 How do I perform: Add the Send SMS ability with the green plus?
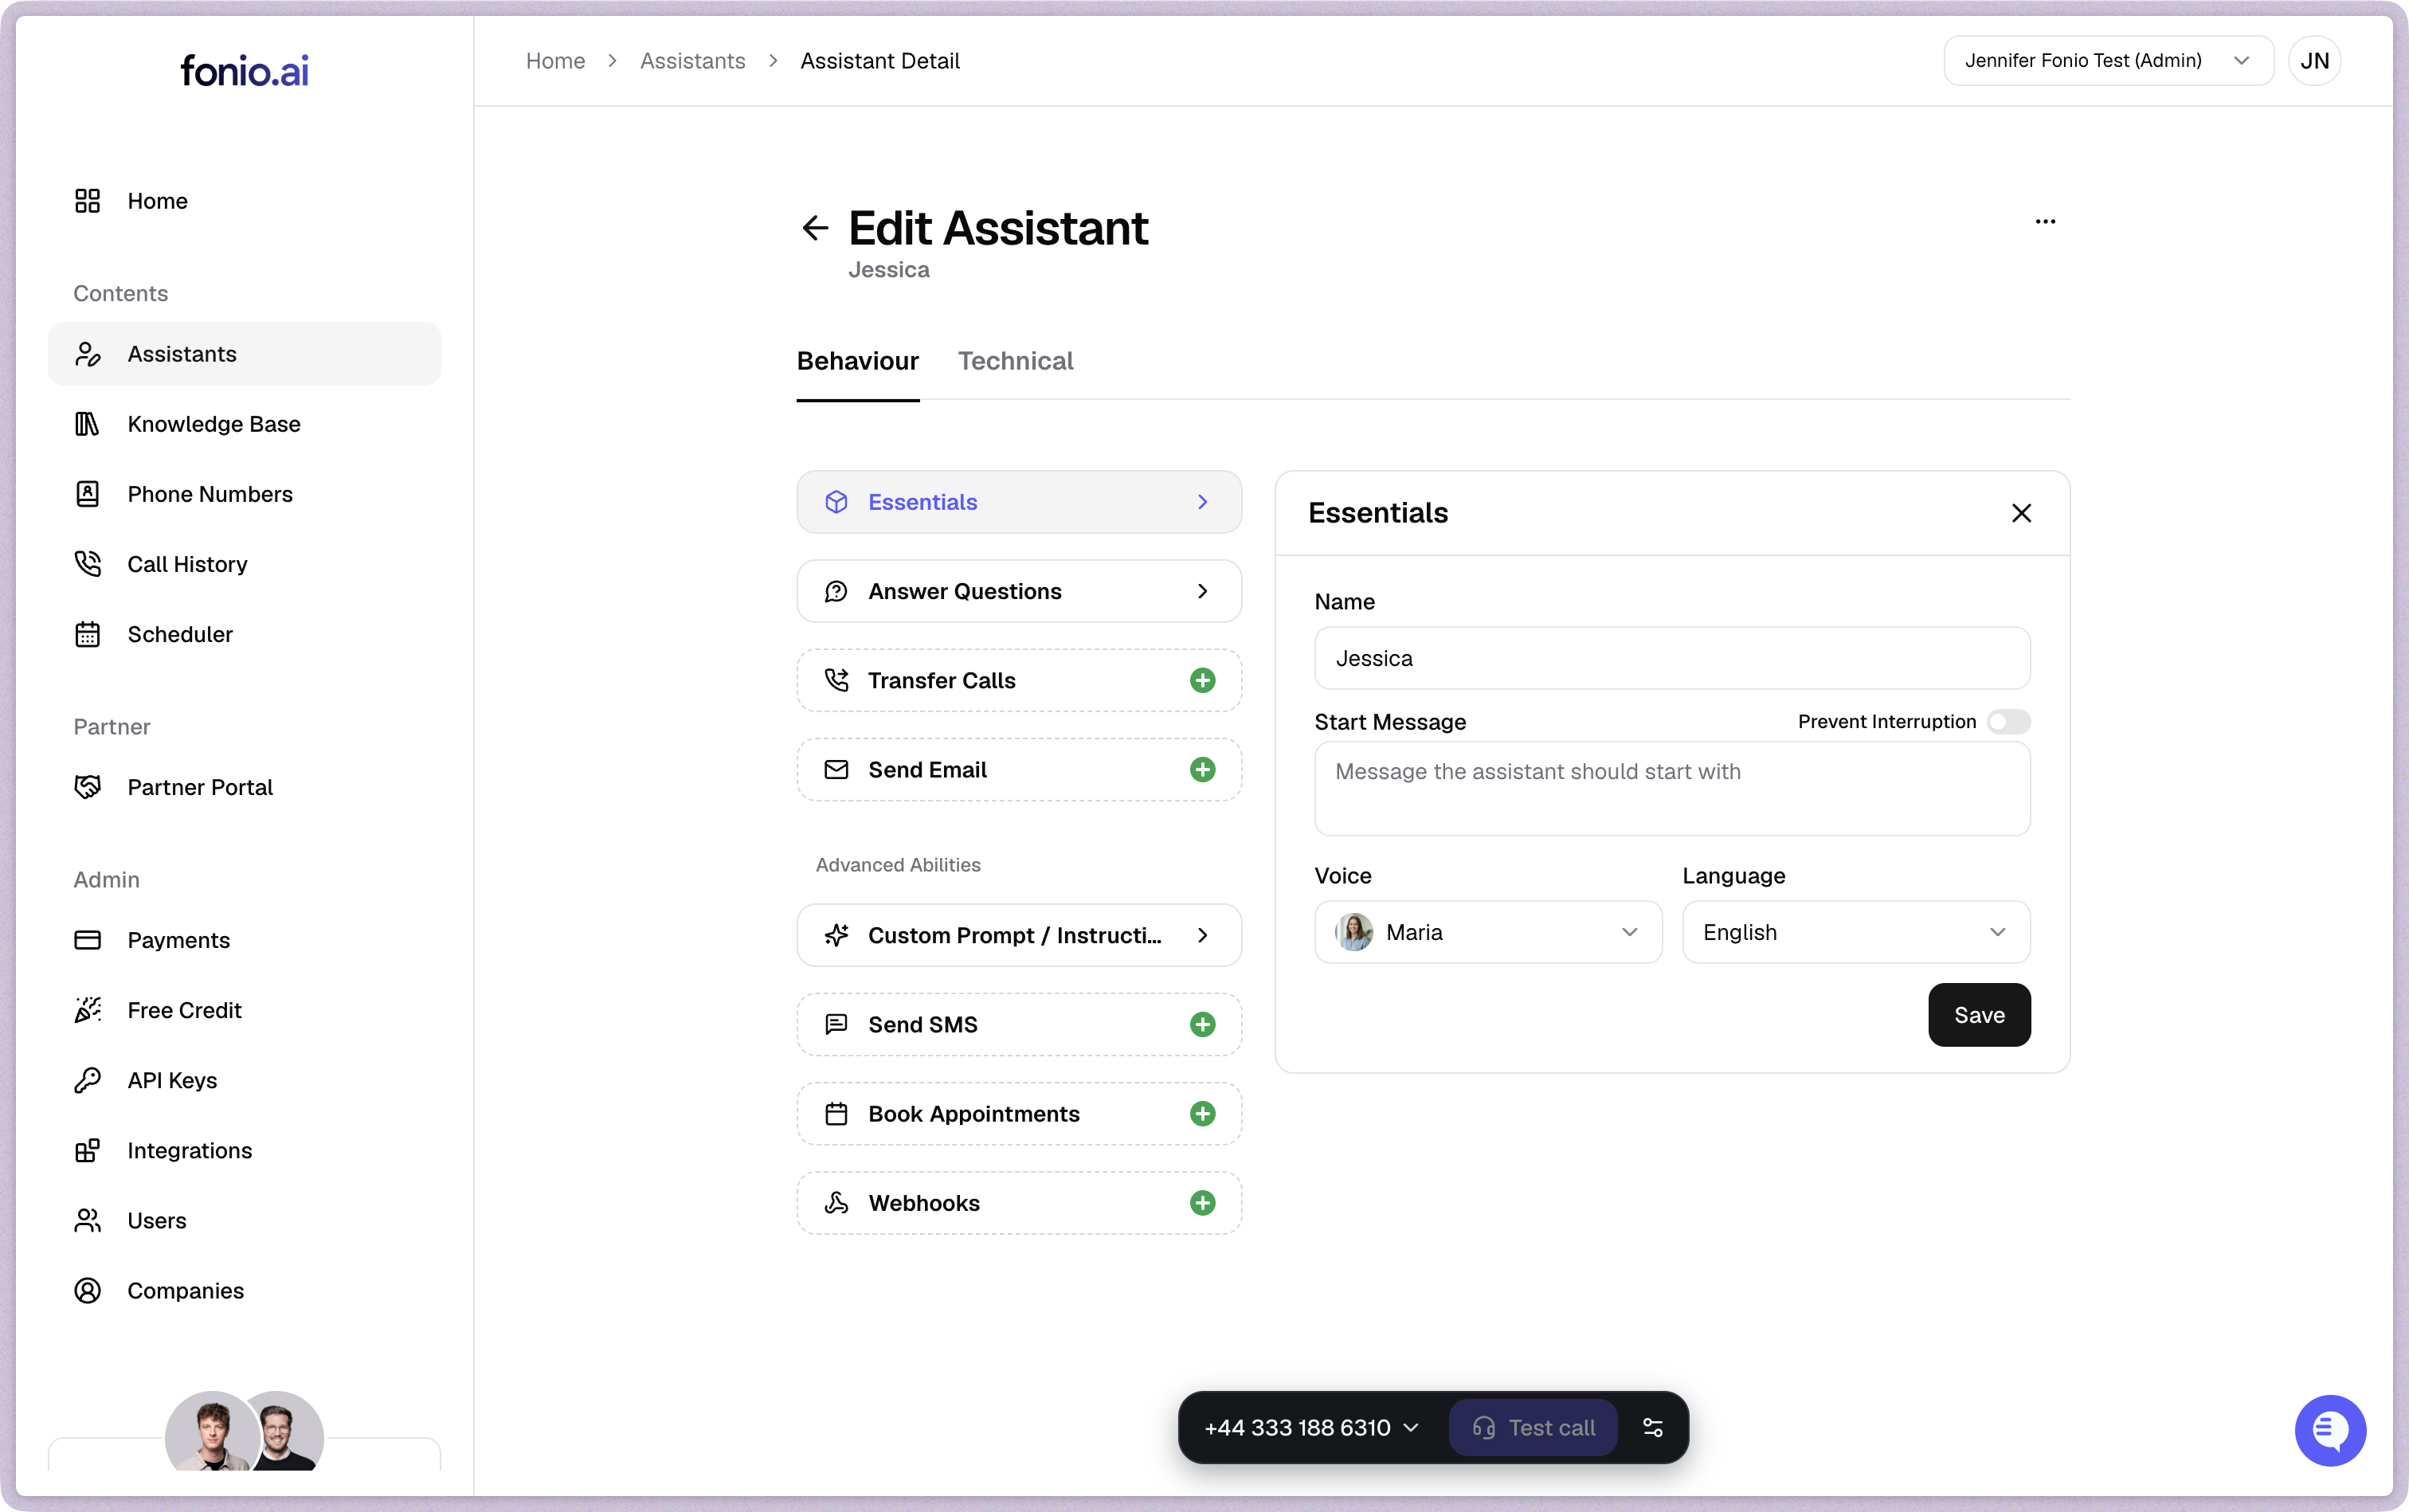pos(1202,1025)
